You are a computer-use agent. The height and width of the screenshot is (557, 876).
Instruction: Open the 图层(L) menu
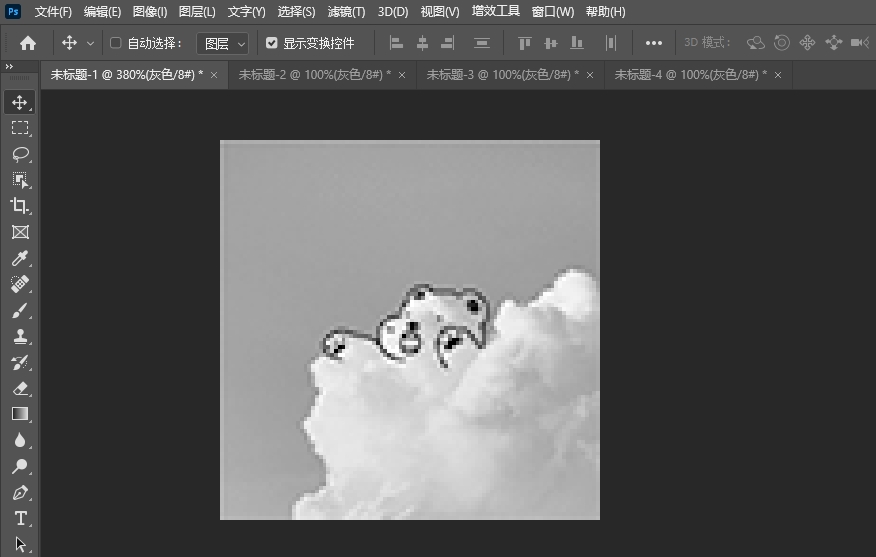tap(197, 12)
